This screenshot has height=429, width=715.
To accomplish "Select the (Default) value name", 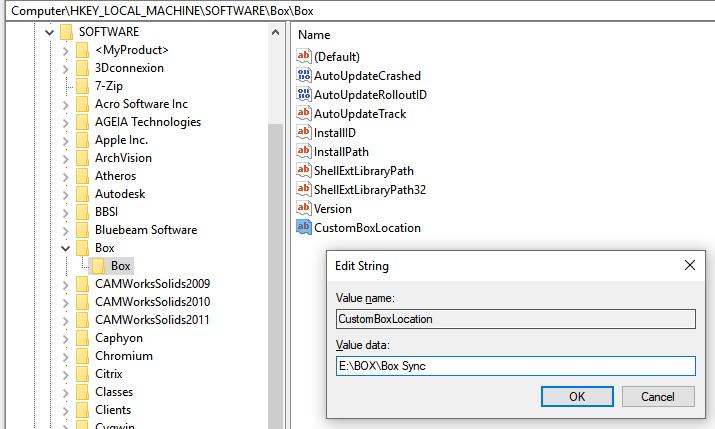I will [337, 57].
